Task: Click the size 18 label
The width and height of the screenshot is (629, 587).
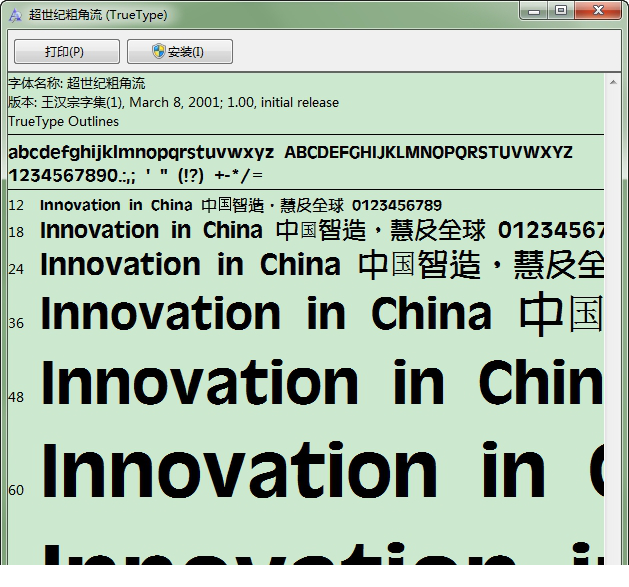Action: 16,232
